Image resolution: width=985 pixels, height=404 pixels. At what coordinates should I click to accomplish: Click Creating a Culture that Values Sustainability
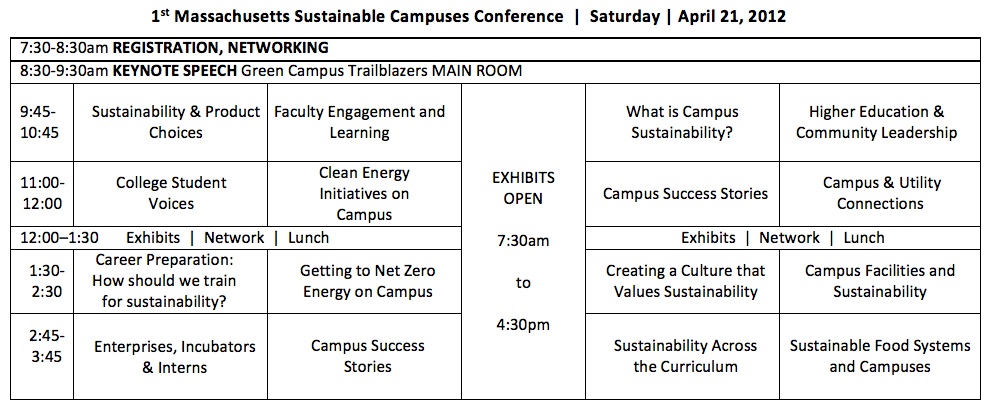(682, 281)
